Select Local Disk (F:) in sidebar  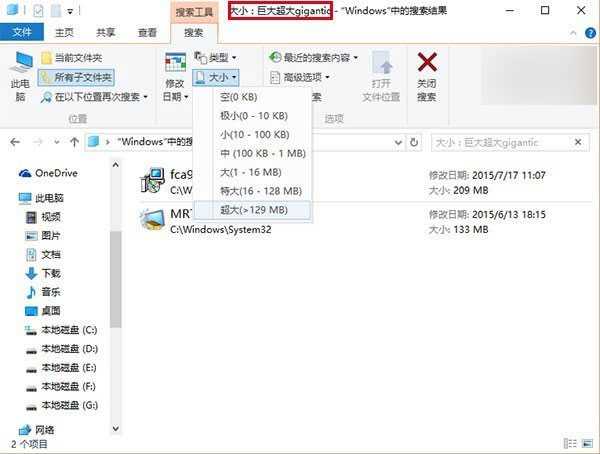click(x=60, y=386)
